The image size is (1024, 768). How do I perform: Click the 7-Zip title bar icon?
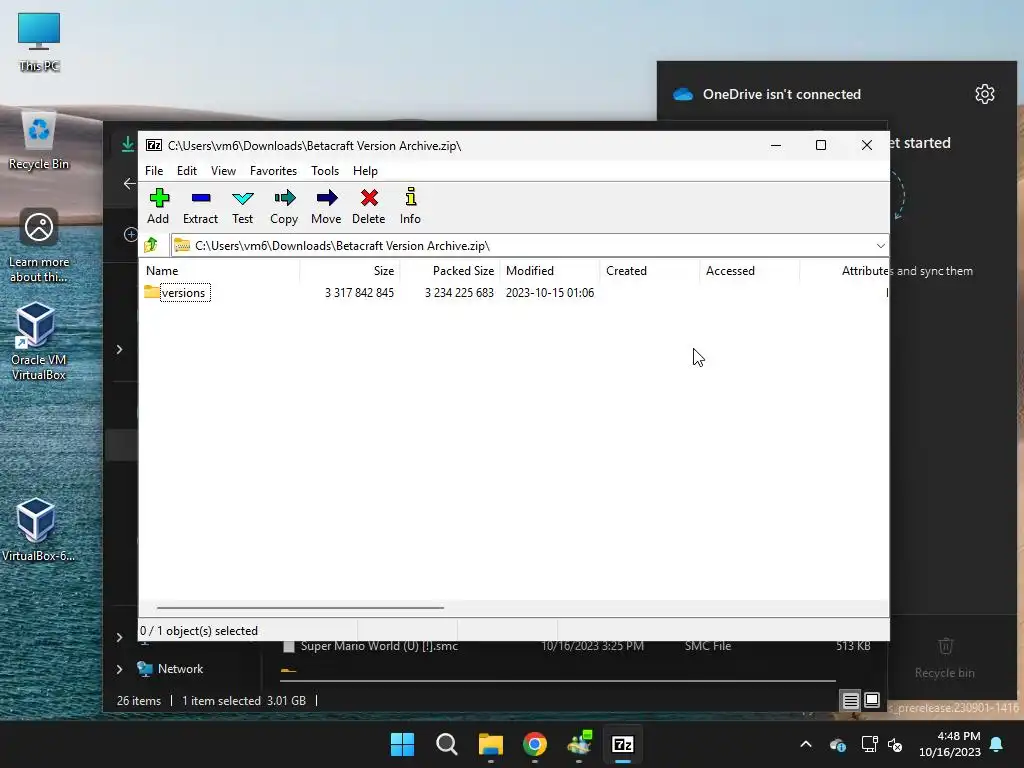tap(154, 145)
